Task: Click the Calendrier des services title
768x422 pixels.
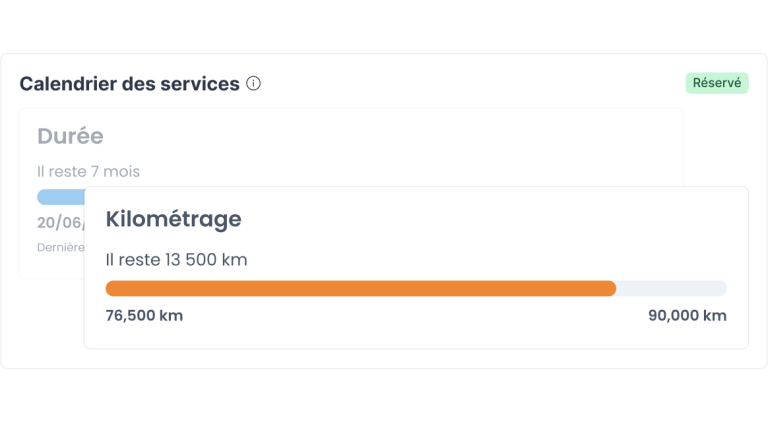Action: pos(129,84)
